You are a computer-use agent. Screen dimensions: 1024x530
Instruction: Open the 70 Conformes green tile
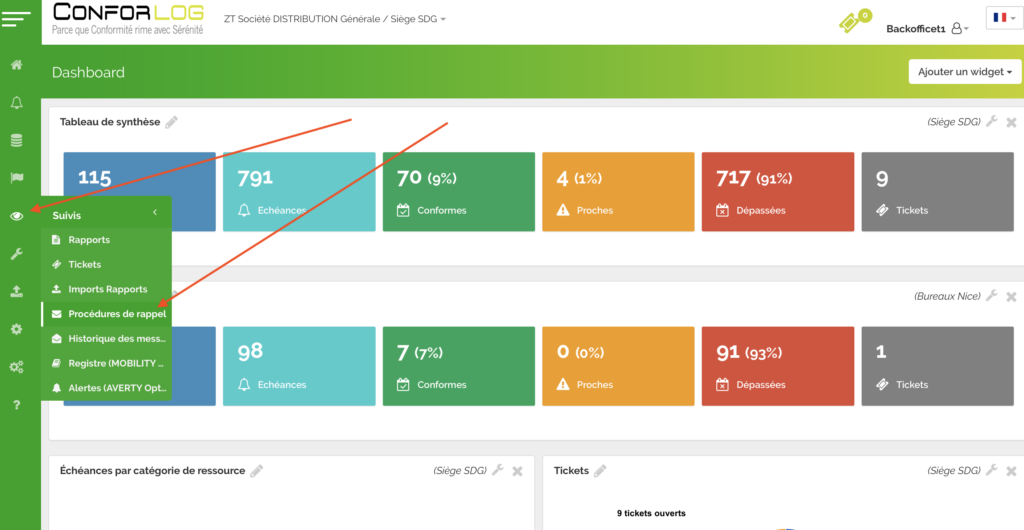[x=458, y=192]
